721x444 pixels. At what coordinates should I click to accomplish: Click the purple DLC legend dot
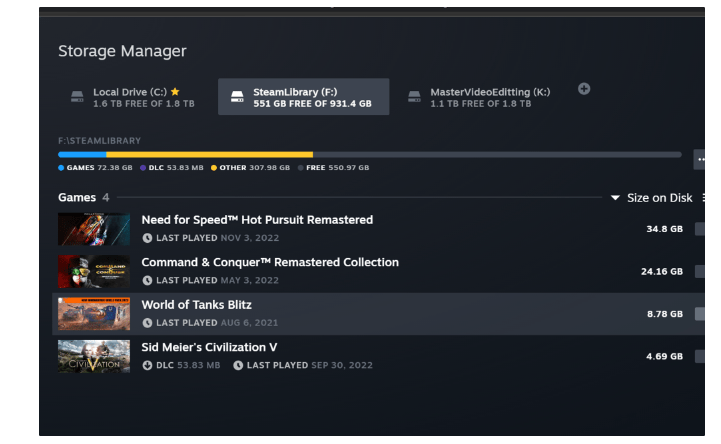[x=143, y=168]
